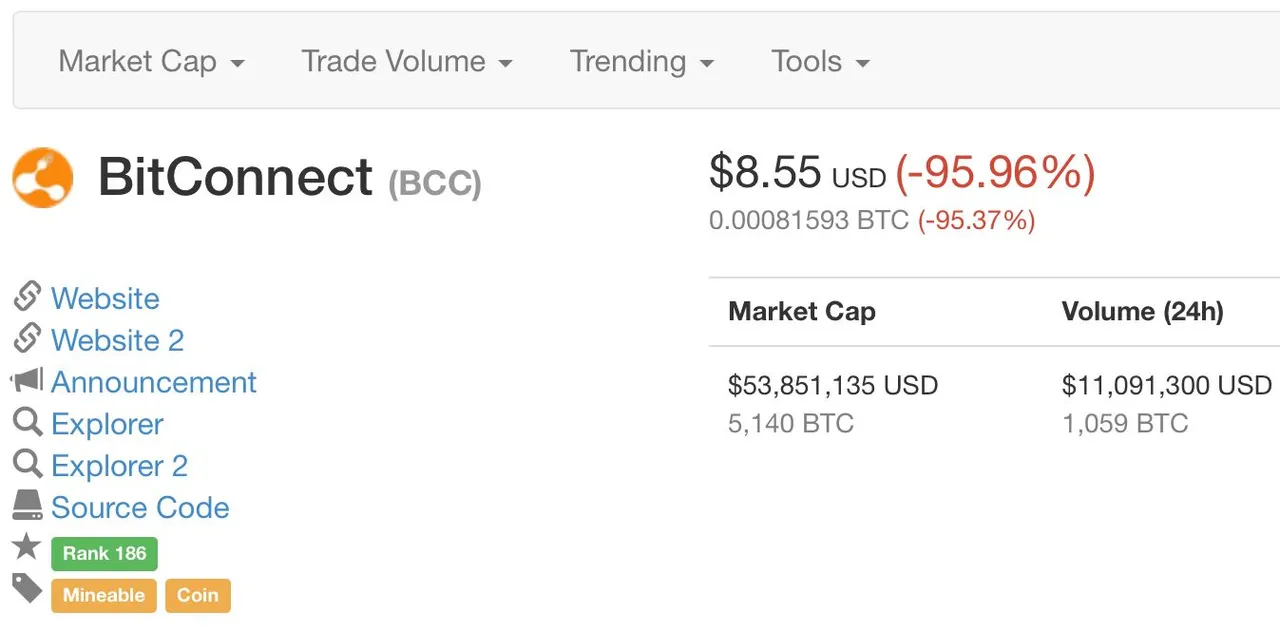Open the Source Code link

point(140,508)
